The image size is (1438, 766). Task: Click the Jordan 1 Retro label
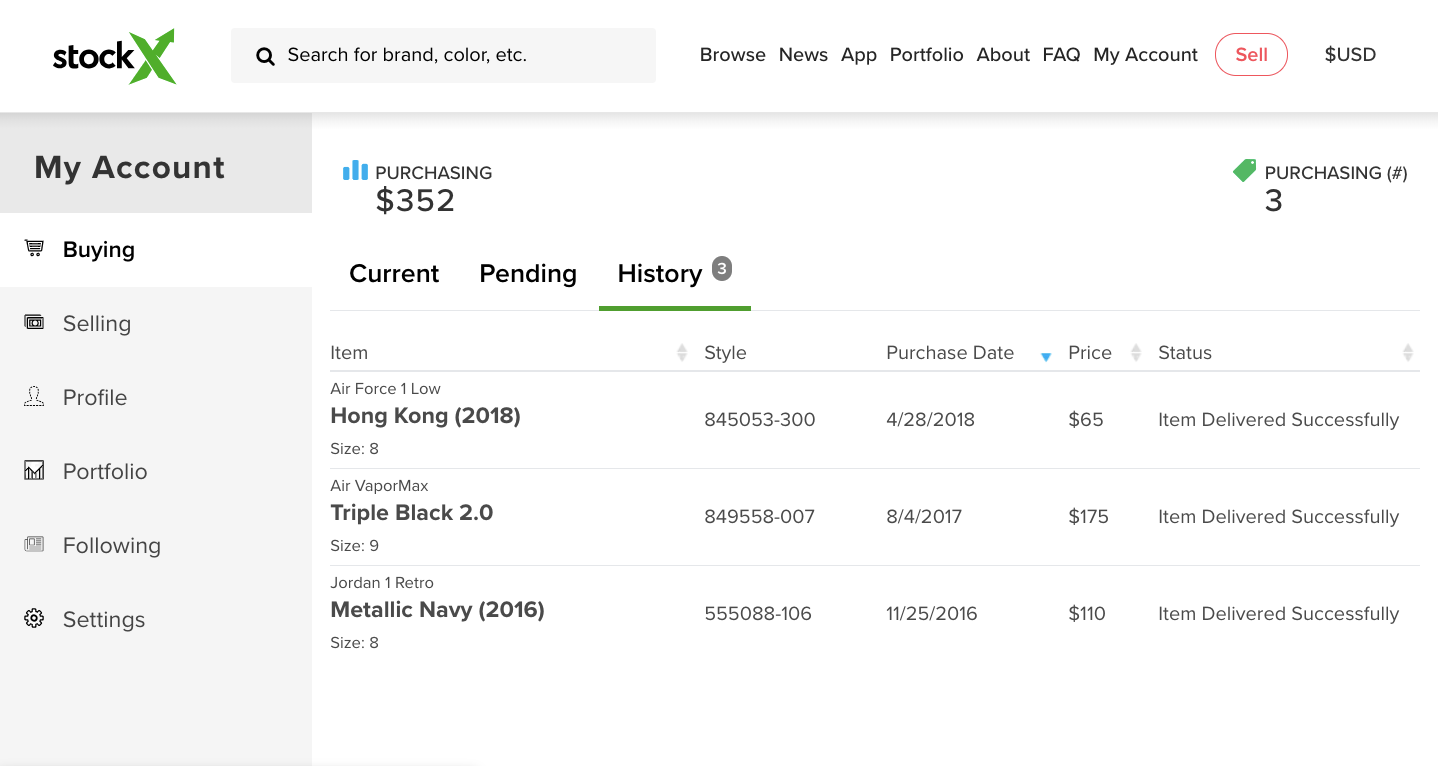coord(382,583)
